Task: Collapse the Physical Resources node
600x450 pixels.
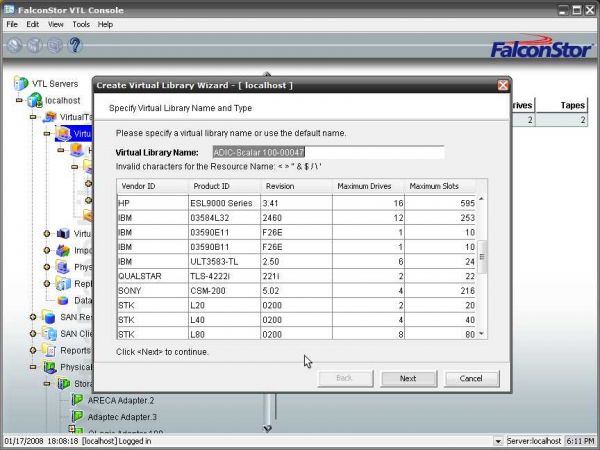Action: pos(33,367)
